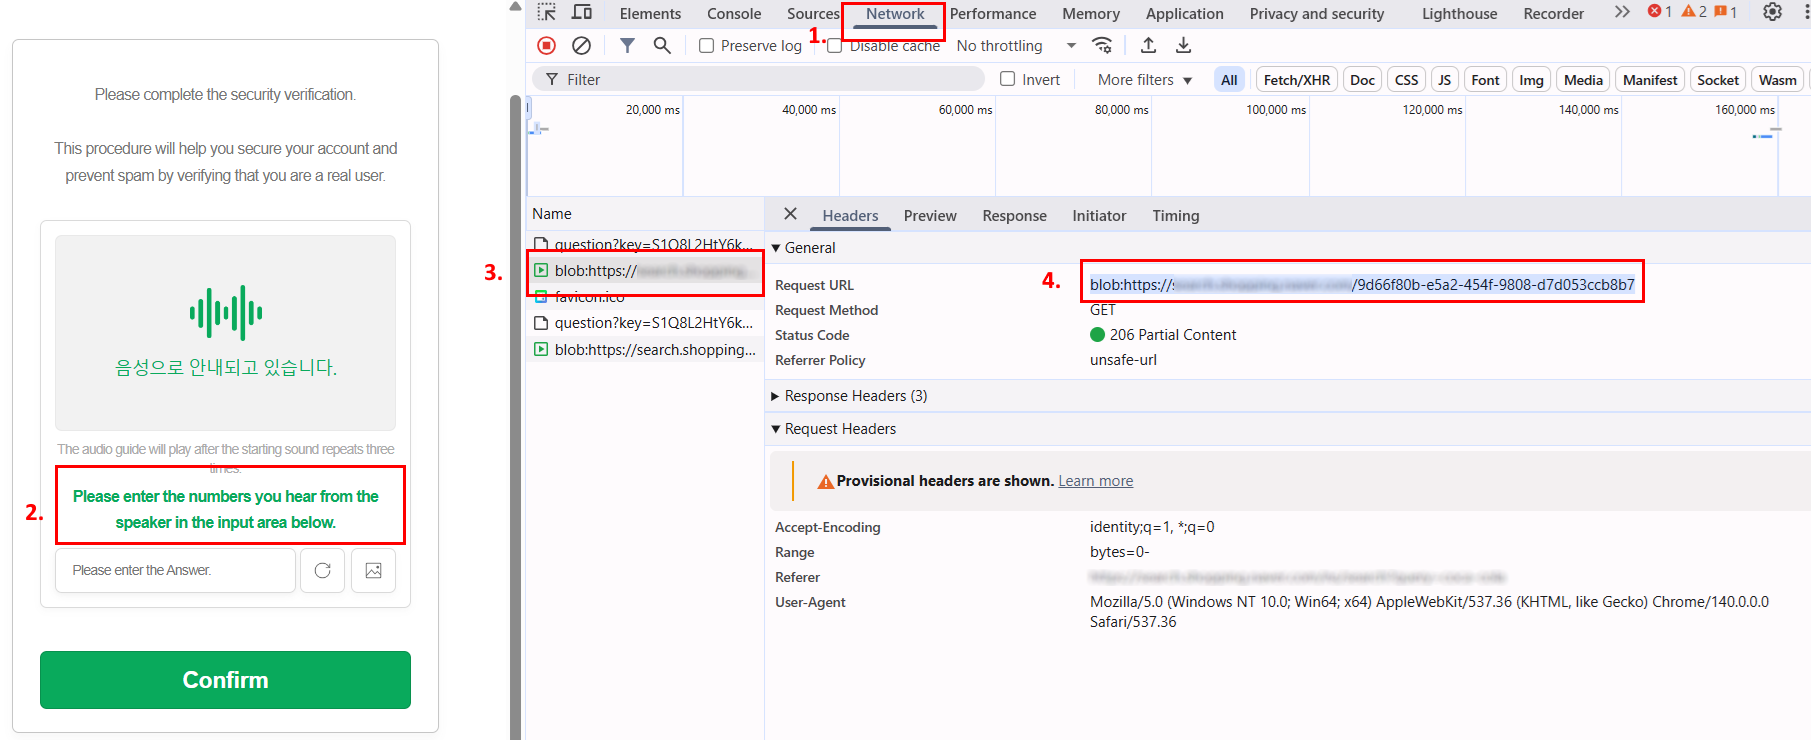1811x740 pixels.
Task: Click the export HAR download icon
Action: tap(1183, 45)
